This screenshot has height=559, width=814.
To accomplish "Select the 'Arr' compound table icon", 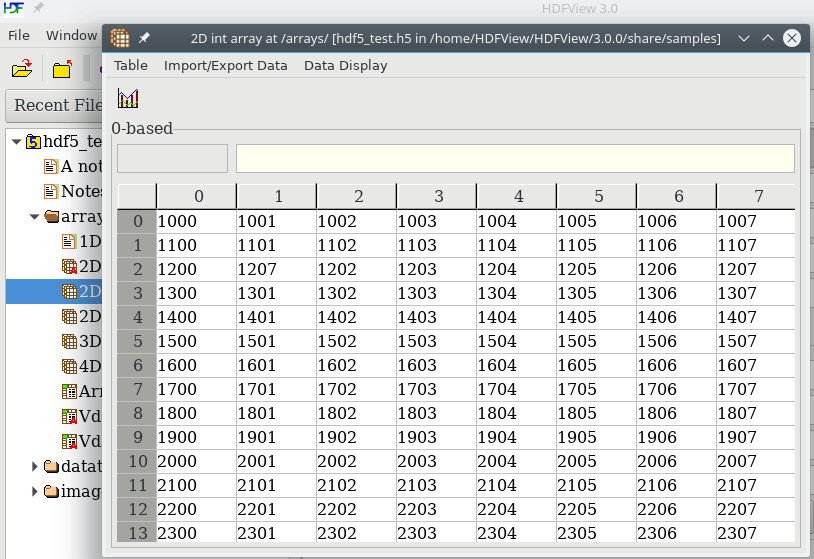I will [x=69, y=391].
